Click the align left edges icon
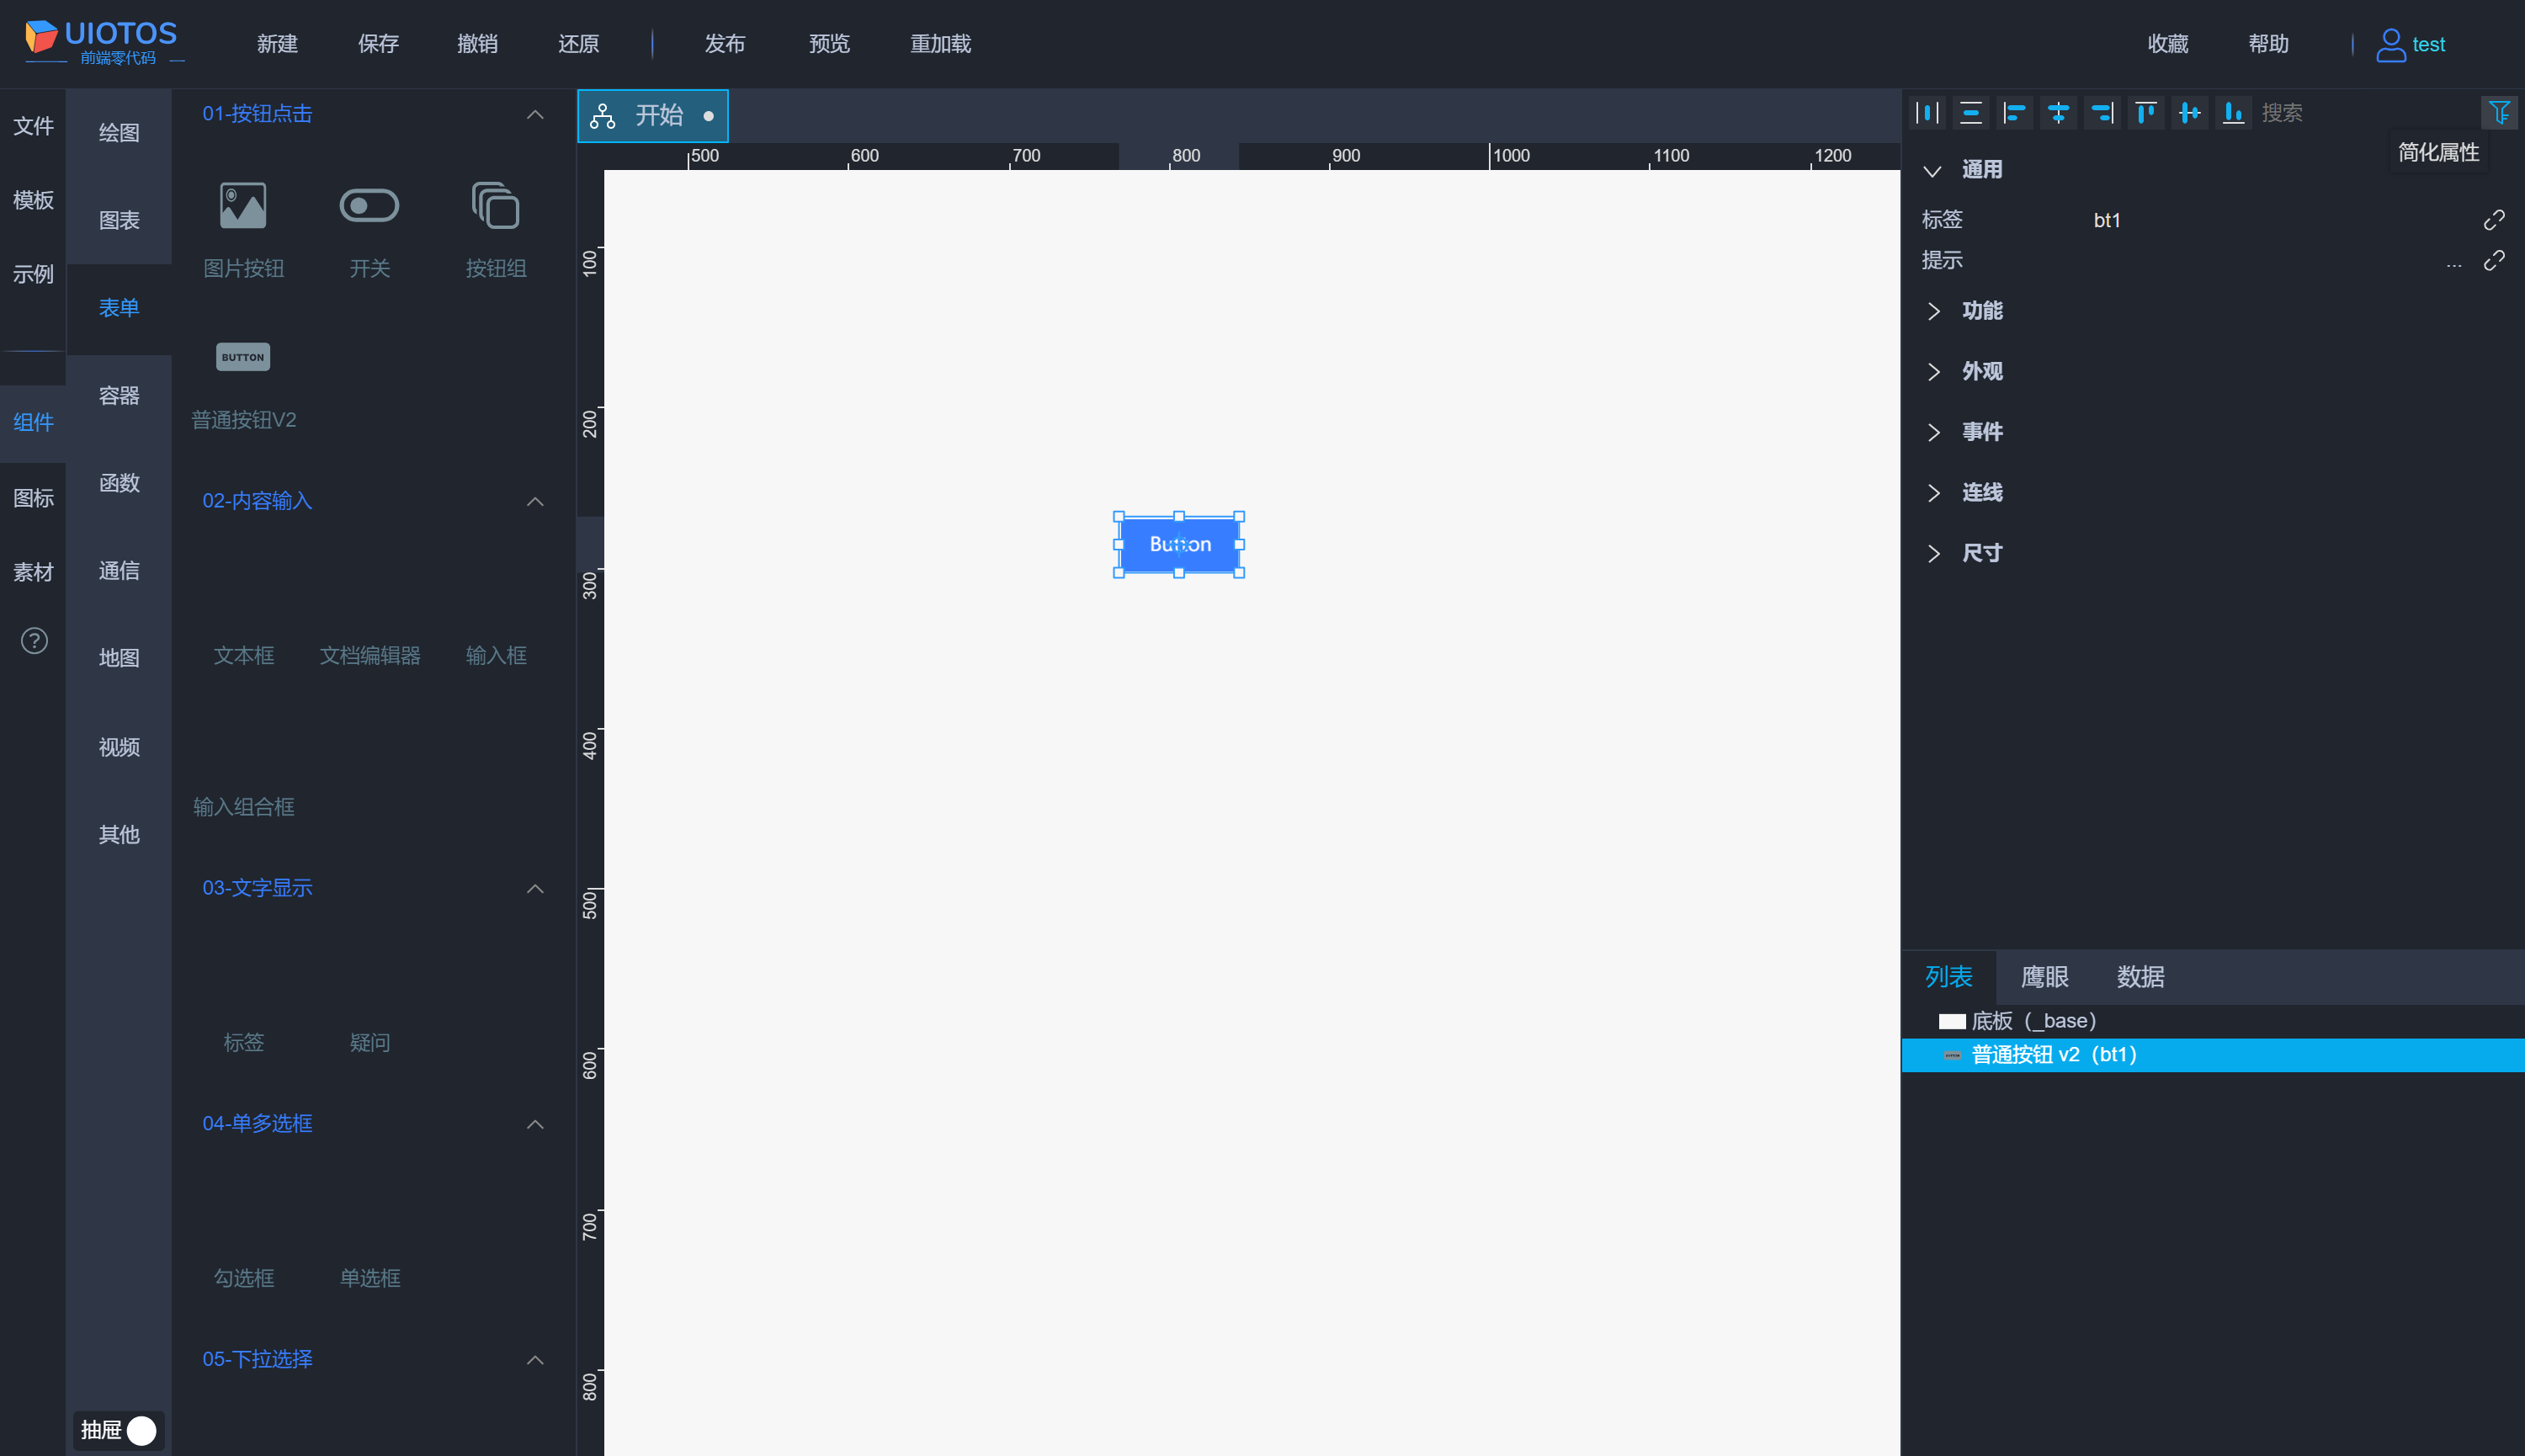Image resolution: width=2525 pixels, height=1456 pixels. point(2014,113)
